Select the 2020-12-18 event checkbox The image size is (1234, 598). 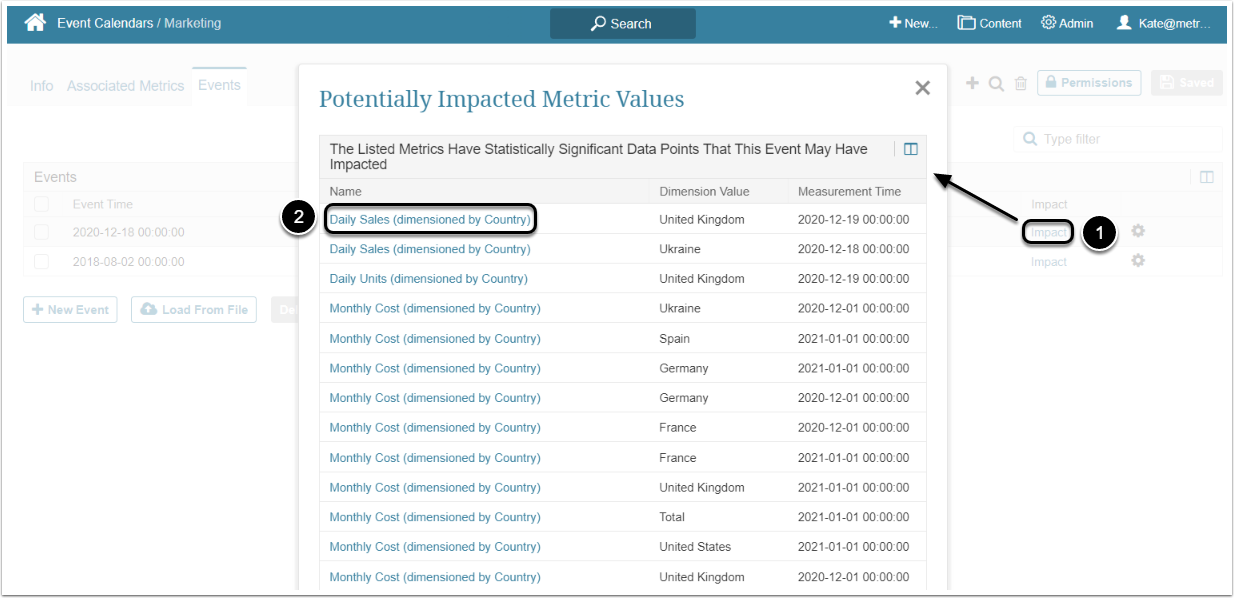pos(42,232)
